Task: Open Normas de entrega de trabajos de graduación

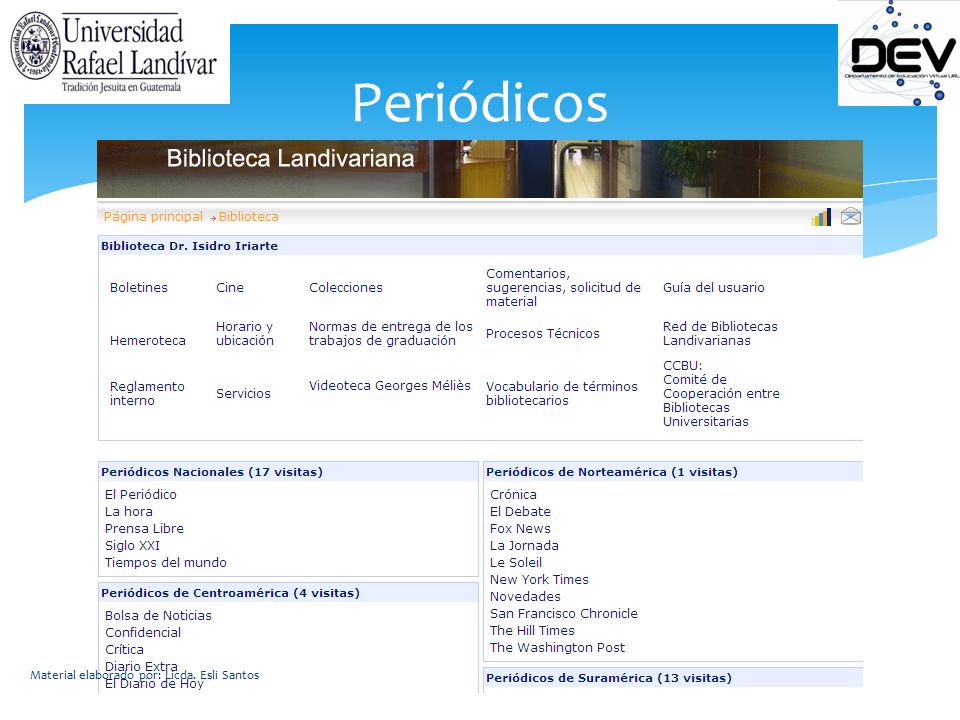Action: (x=391, y=334)
